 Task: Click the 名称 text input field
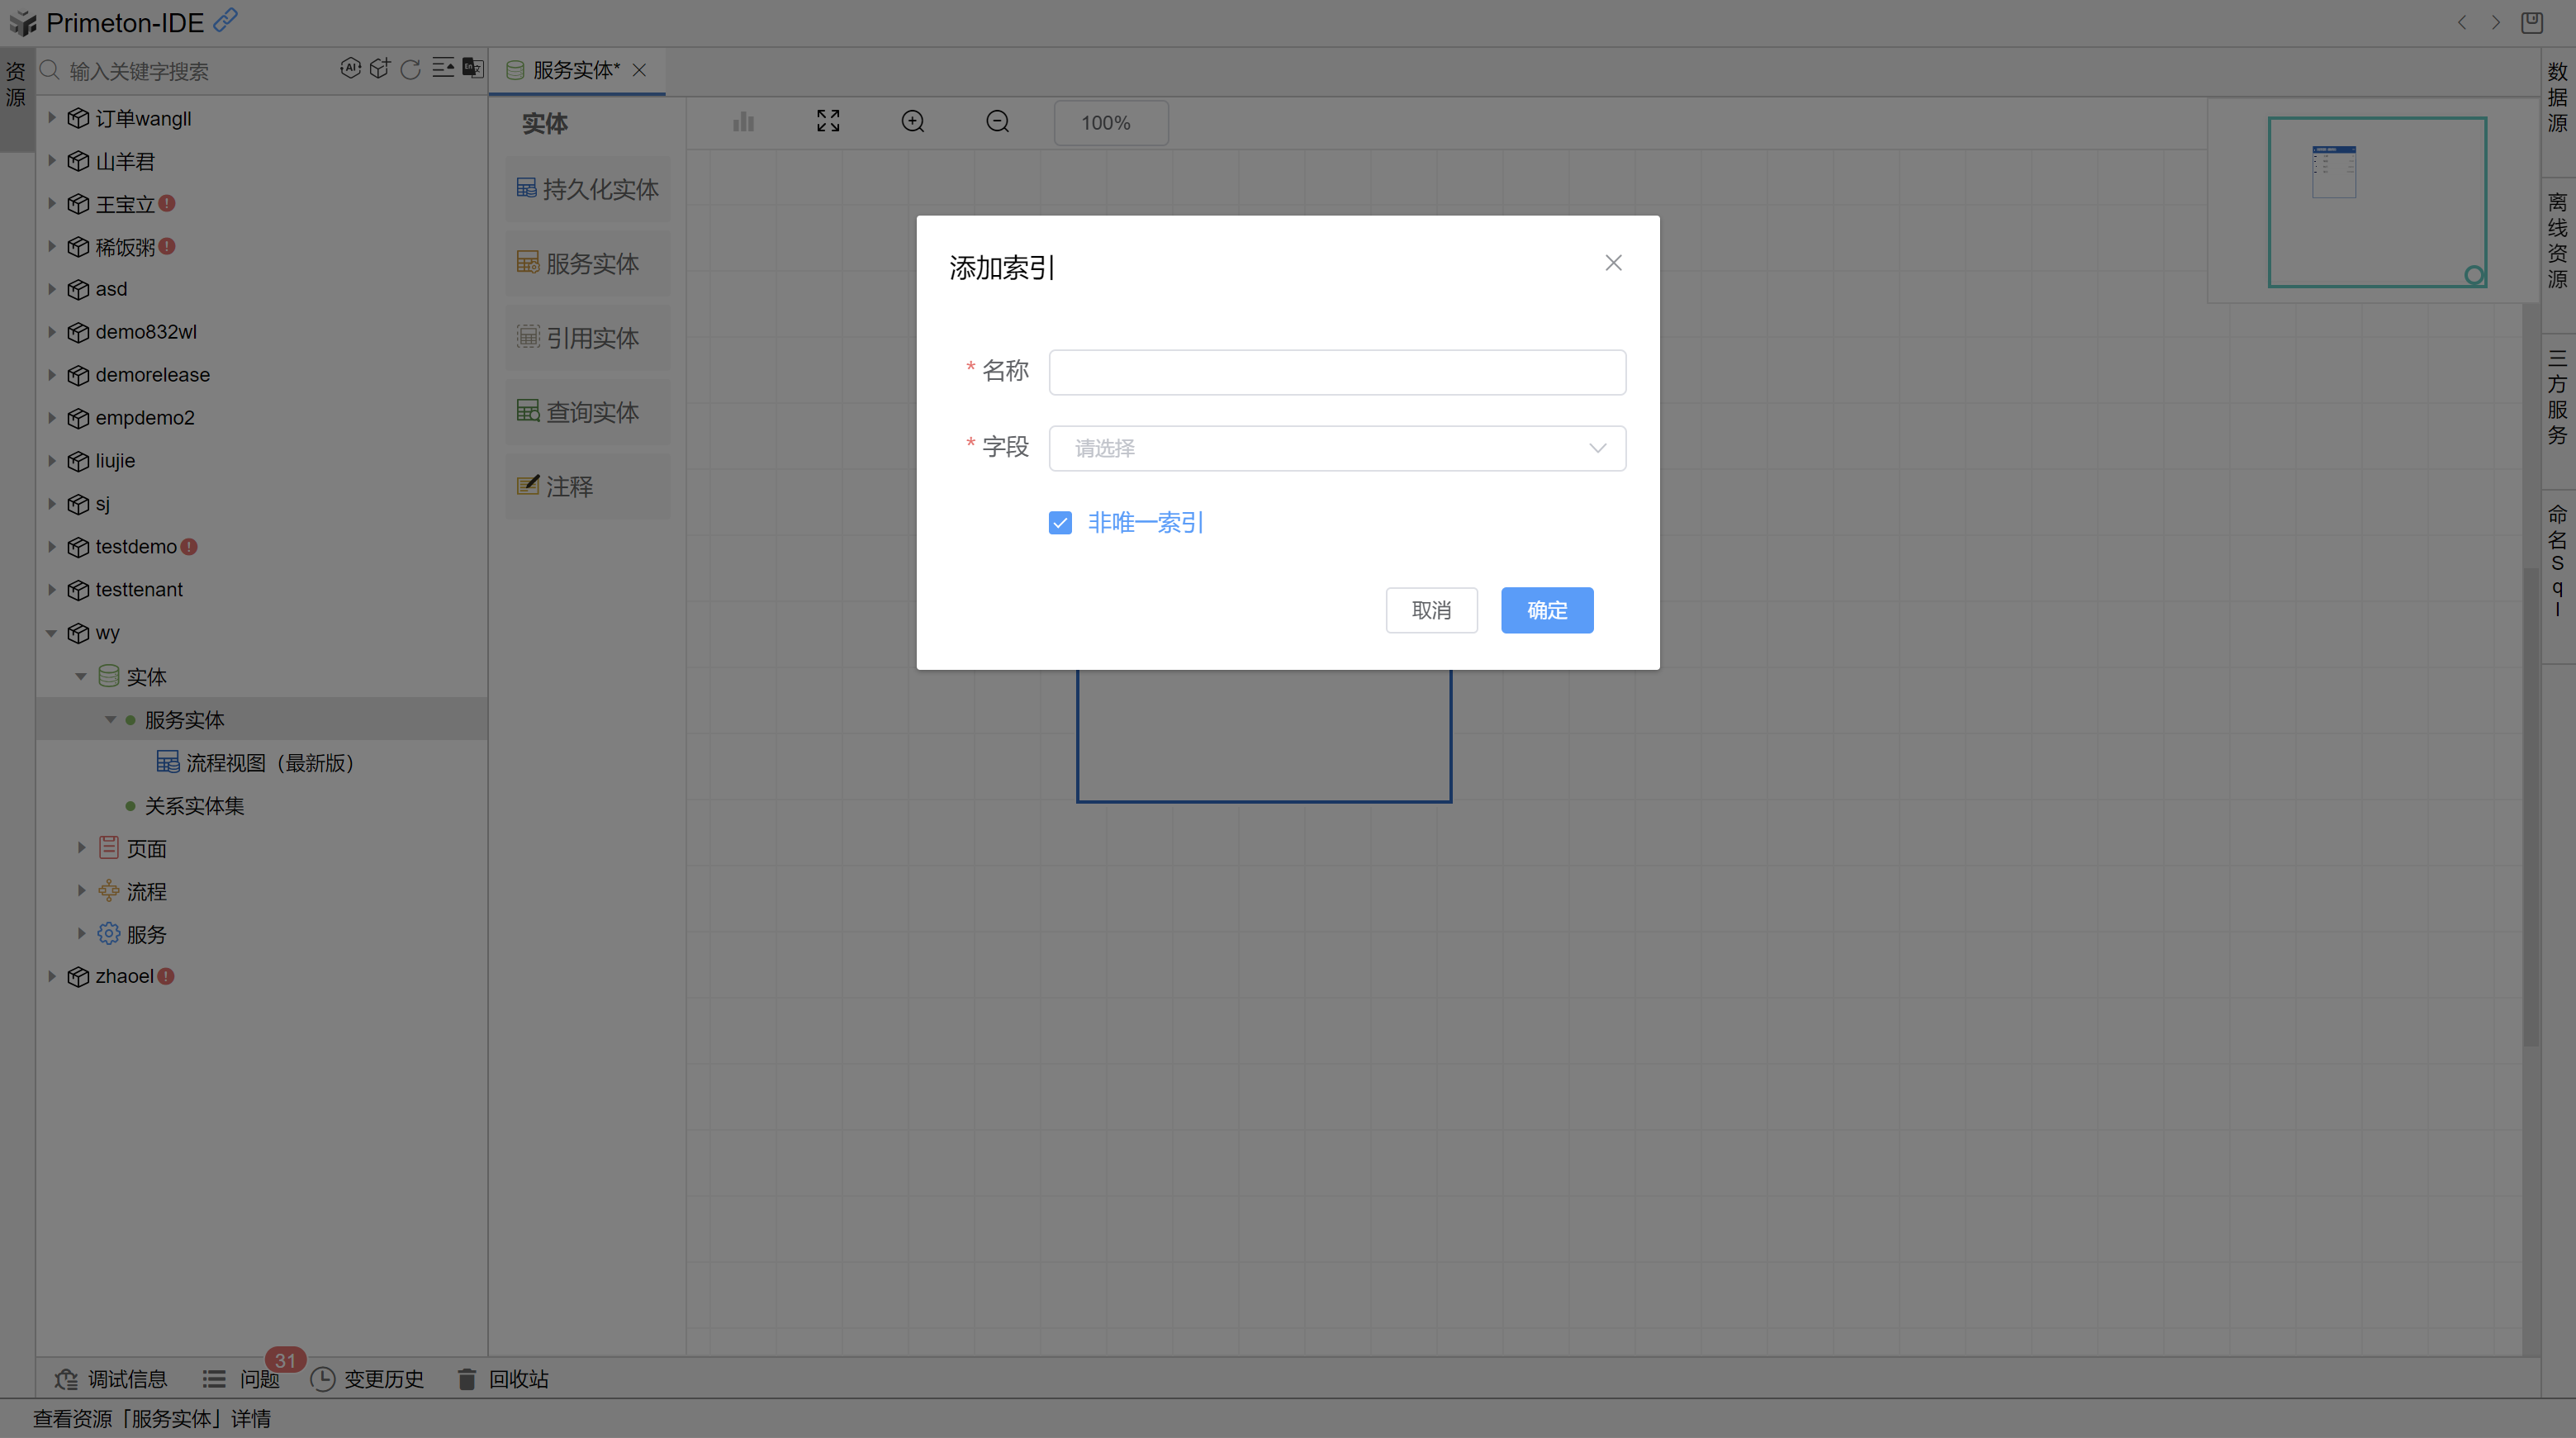tap(1336, 372)
